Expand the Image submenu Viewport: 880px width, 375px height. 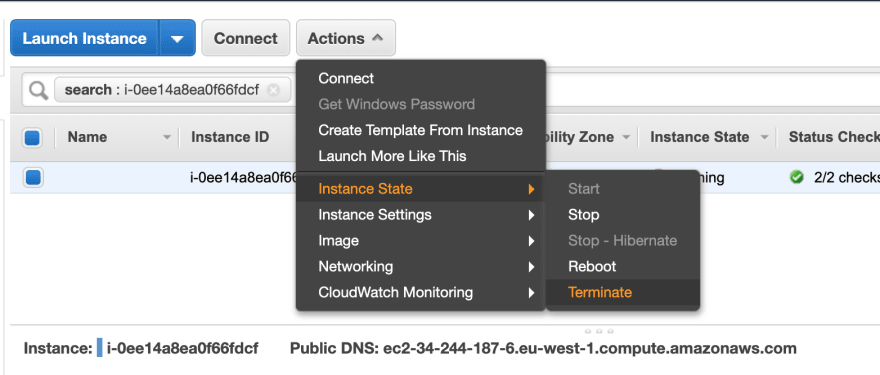coord(421,240)
